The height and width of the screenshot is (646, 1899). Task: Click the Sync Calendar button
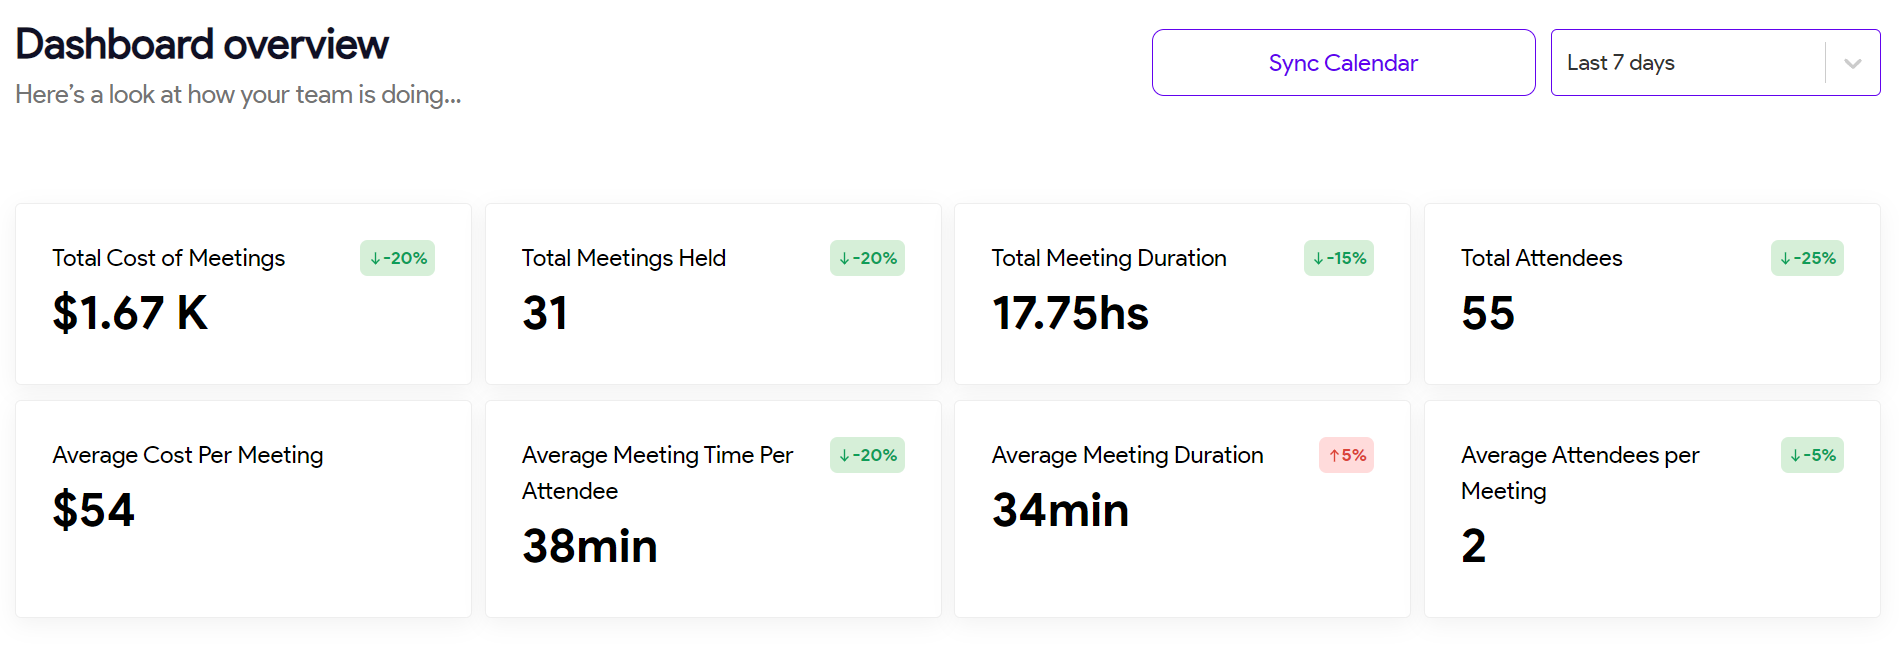coord(1343,62)
